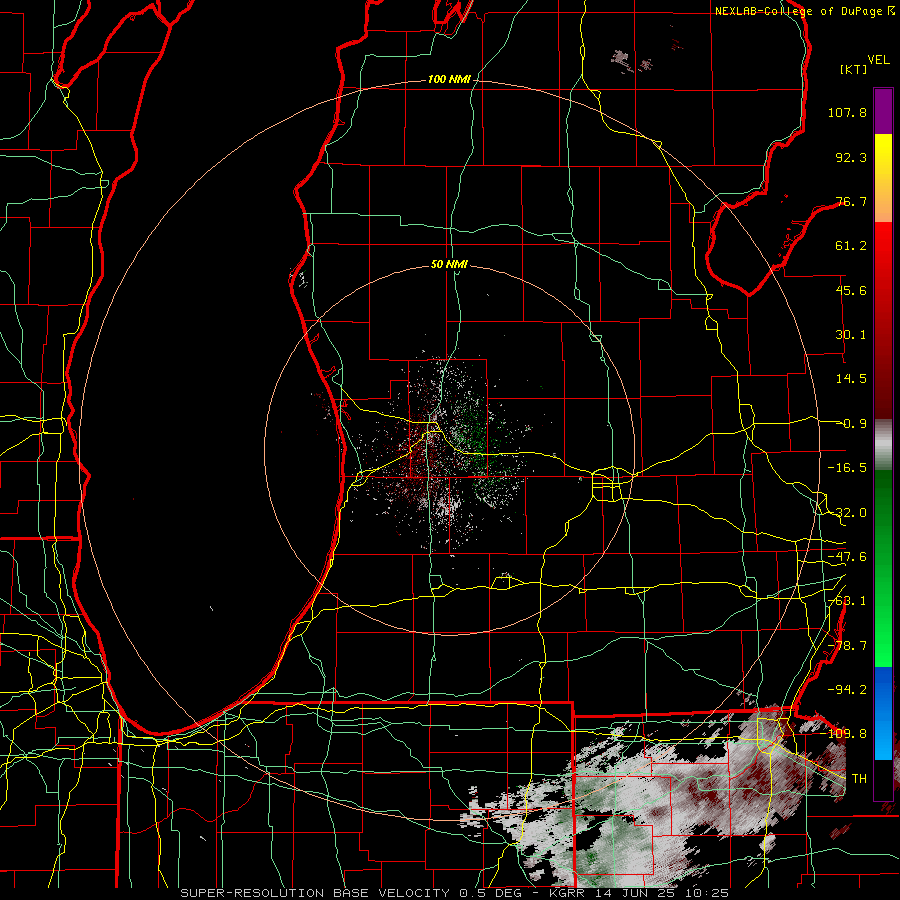The height and width of the screenshot is (900, 900).
Task: Select the -94.2 velocity scale value
Action: click(847, 690)
